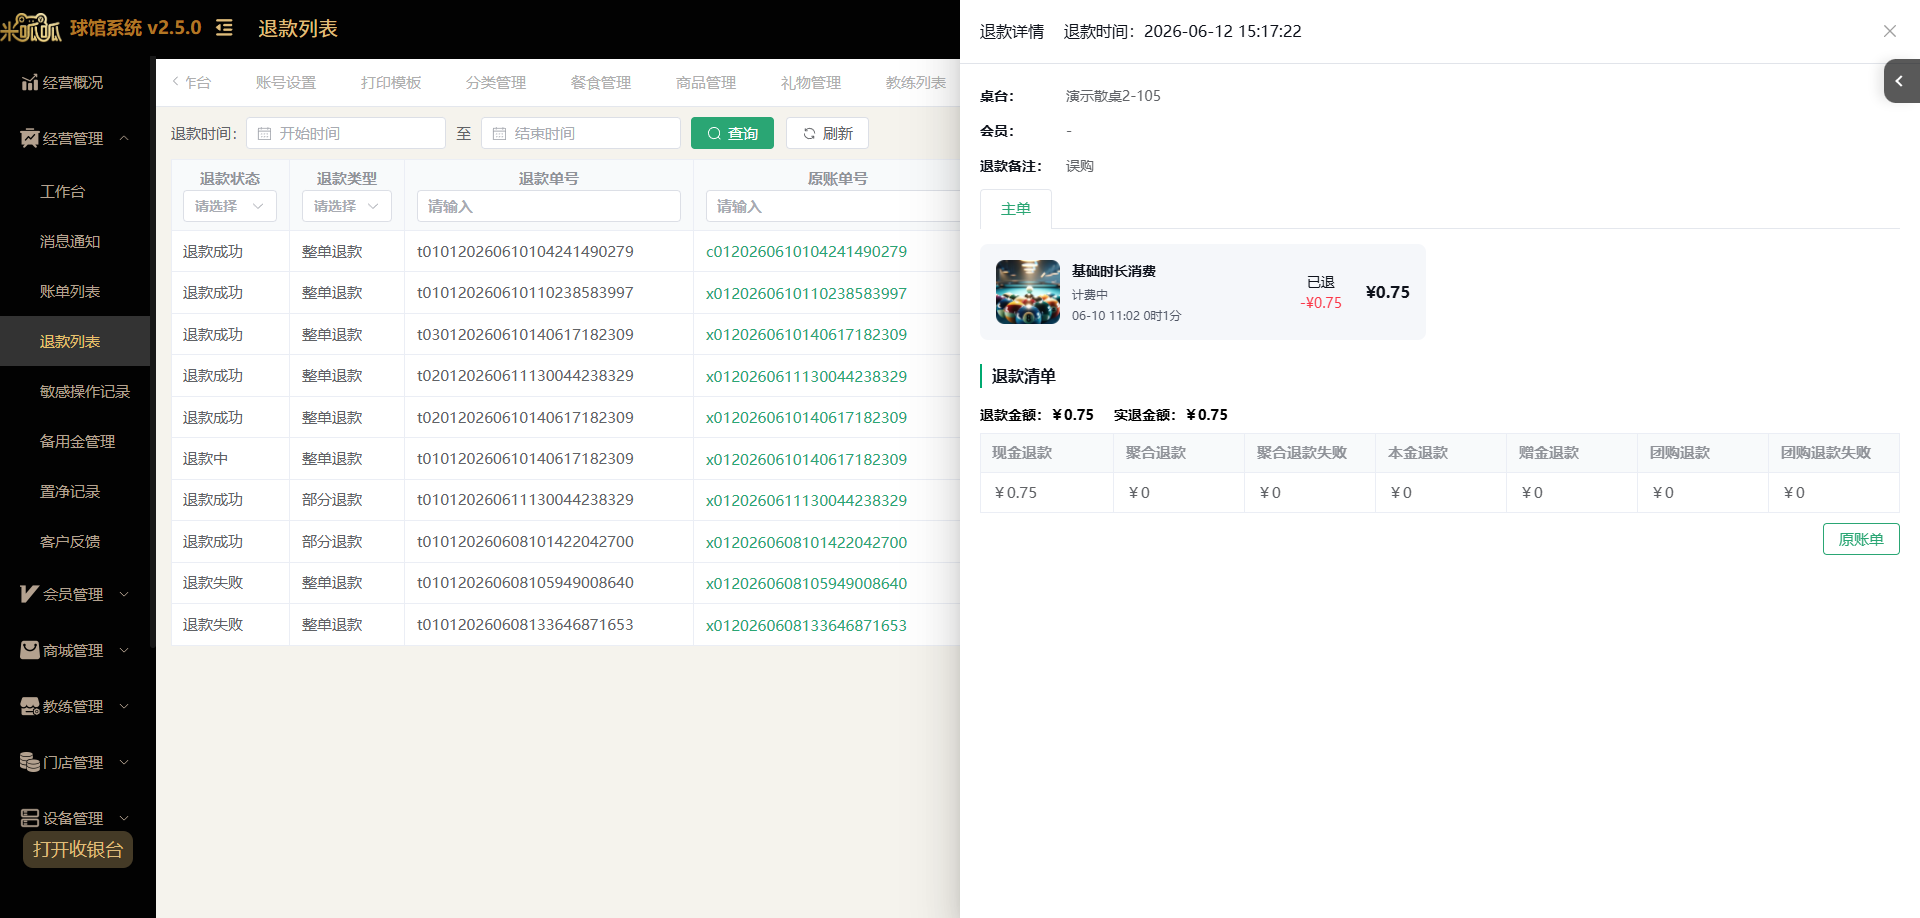This screenshot has width=1920, height=918.
Task: Click the 门店管理 sidebar icon
Action: click(30, 762)
